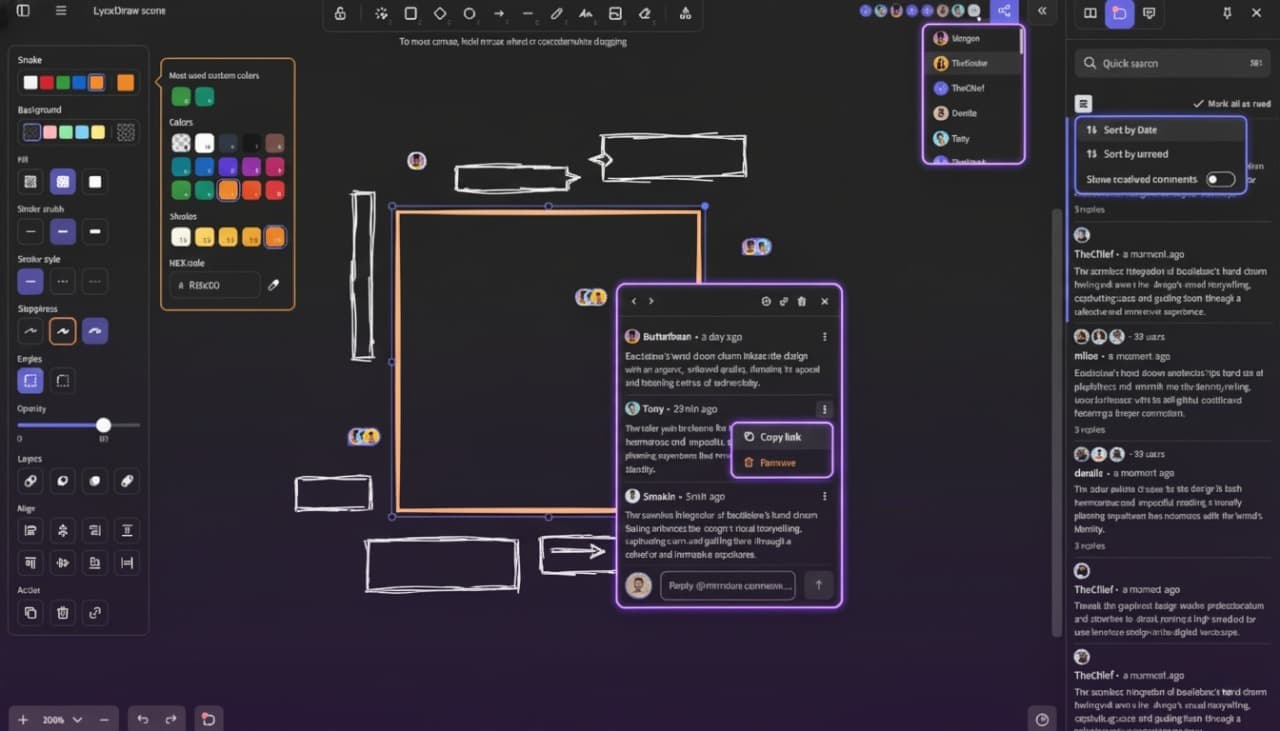Go to next comment with right chevron
The width and height of the screenshot is (1280, 731).
point(651,300)
